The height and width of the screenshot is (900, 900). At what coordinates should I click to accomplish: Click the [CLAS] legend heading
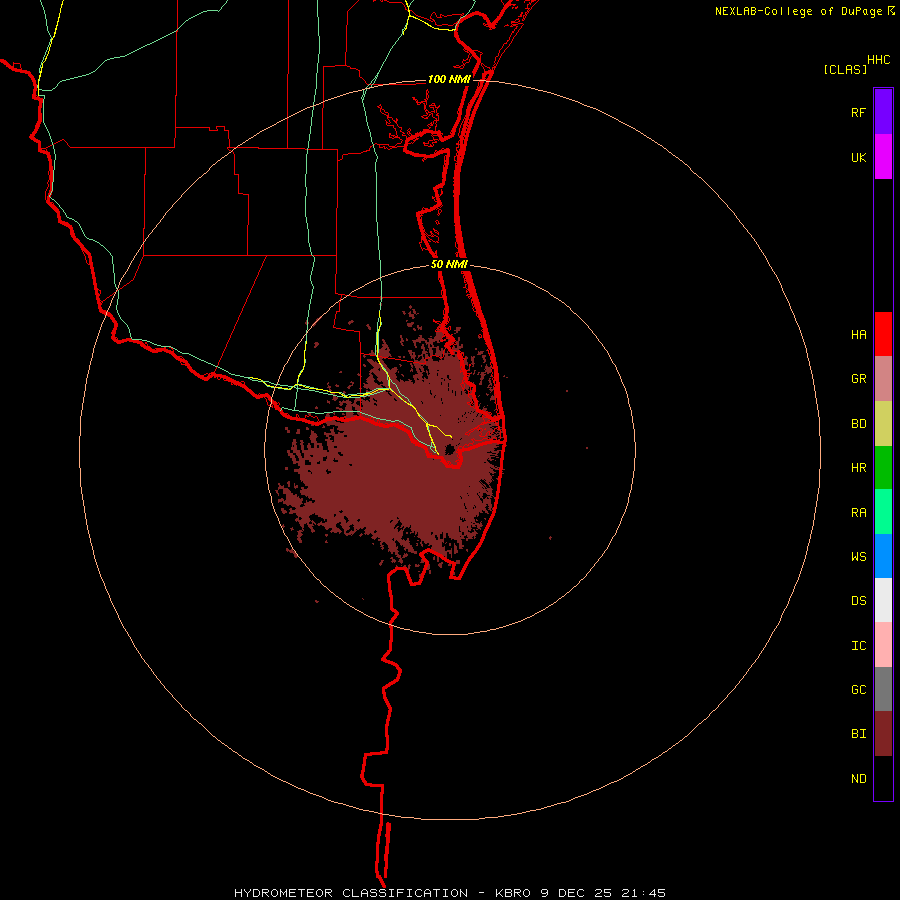point(845,70)
